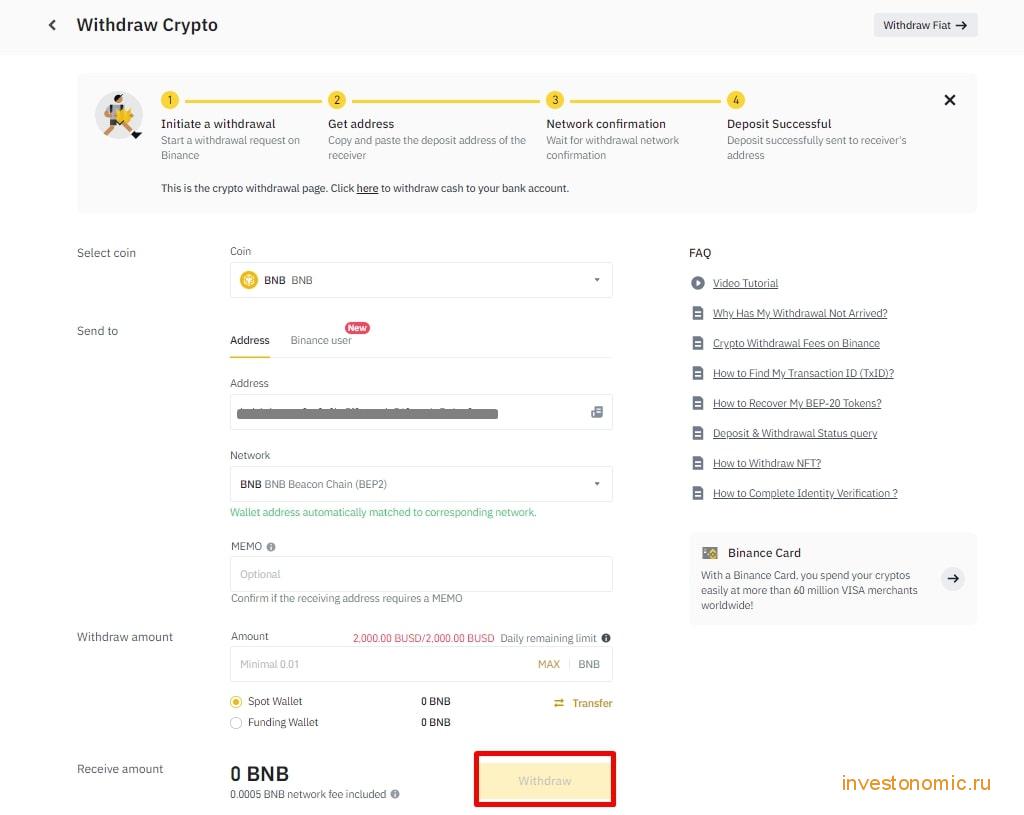This screenshot has height=815, width=1024.
Task: Click document icon beside How to Withdraw NFT
Action: coord(697,464)
